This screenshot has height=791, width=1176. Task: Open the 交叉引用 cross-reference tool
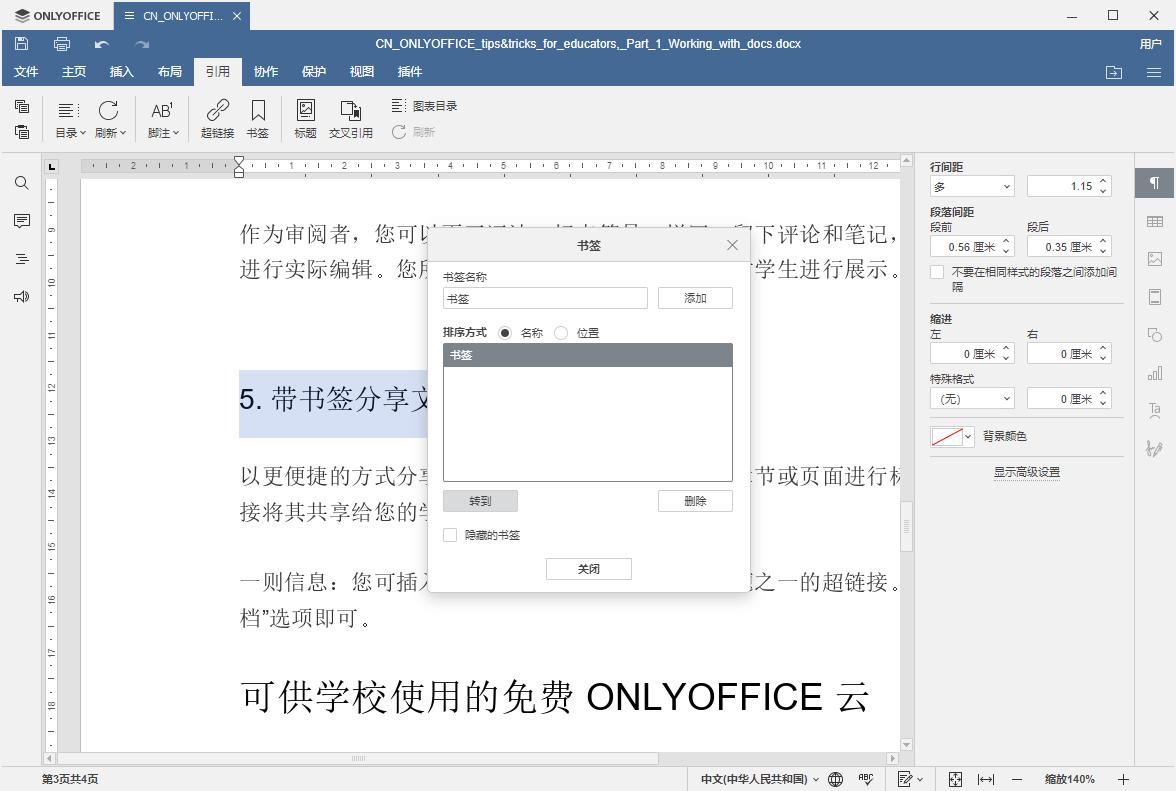click(x=351, y=118)
